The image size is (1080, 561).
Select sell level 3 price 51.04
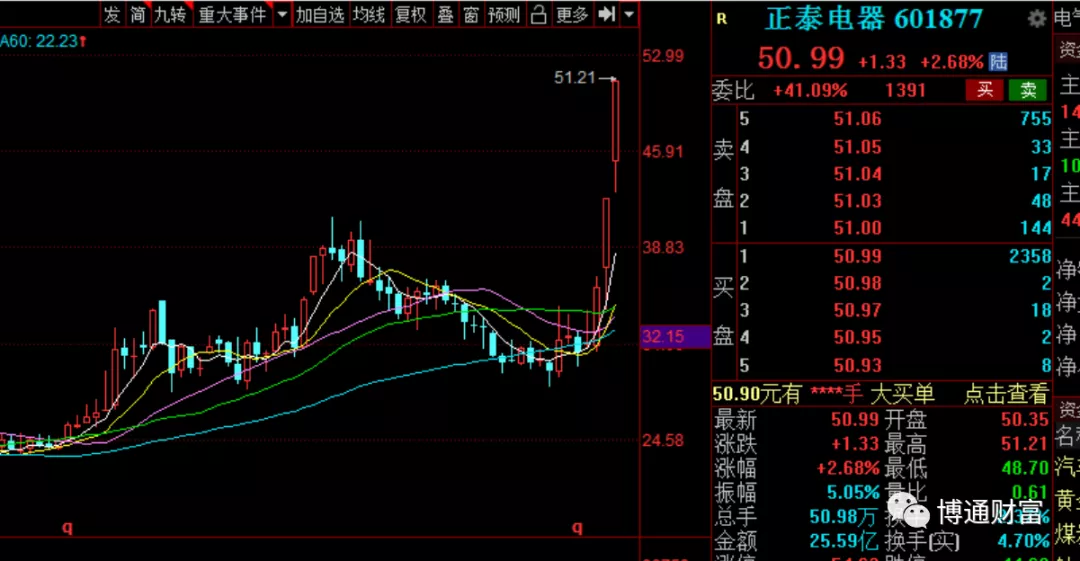857,173
